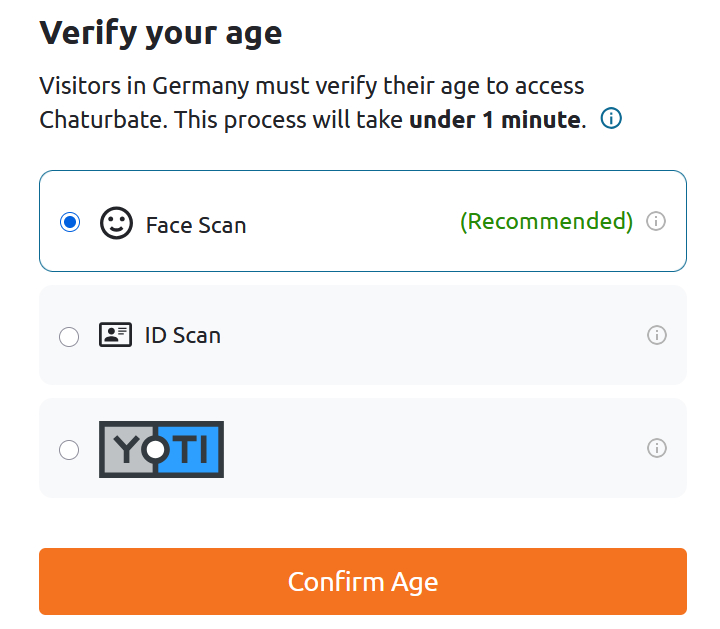Show info for the Yoti option
Viewport: 720px width, 629px height.
[x=656, y=448]
